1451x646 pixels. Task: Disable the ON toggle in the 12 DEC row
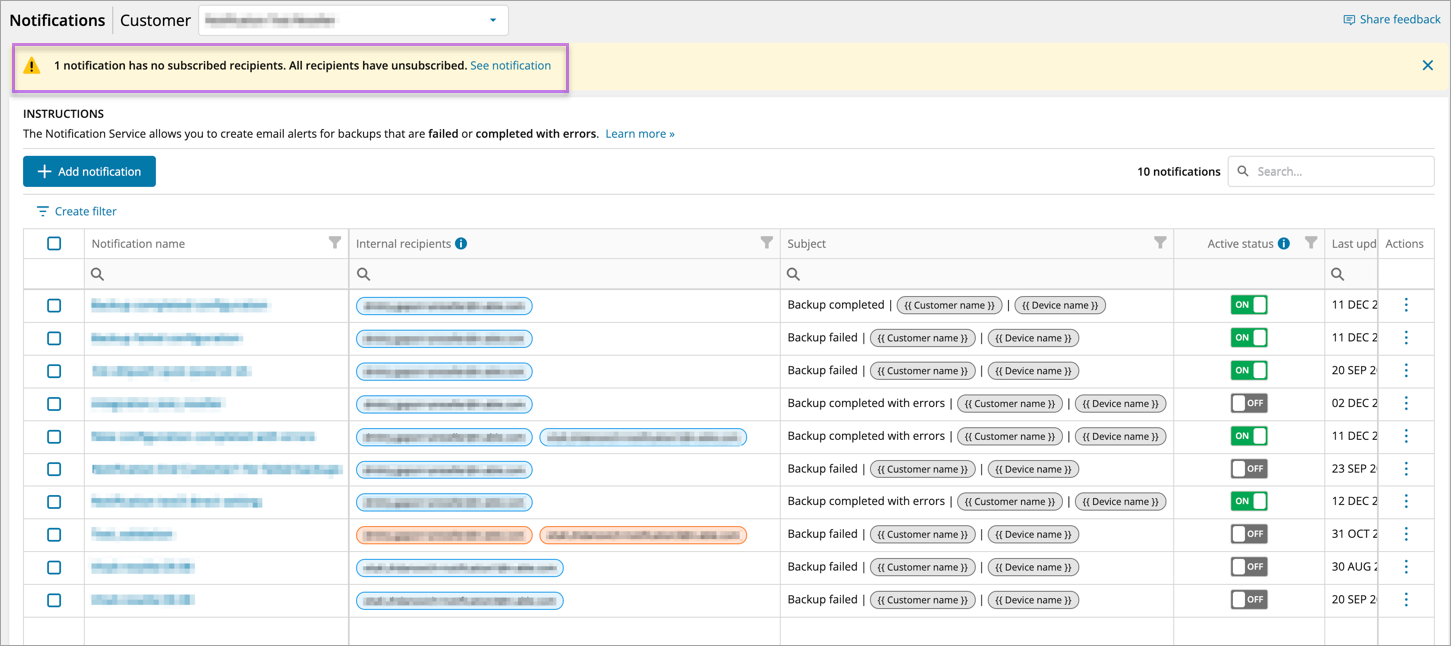click(1249, 502)
